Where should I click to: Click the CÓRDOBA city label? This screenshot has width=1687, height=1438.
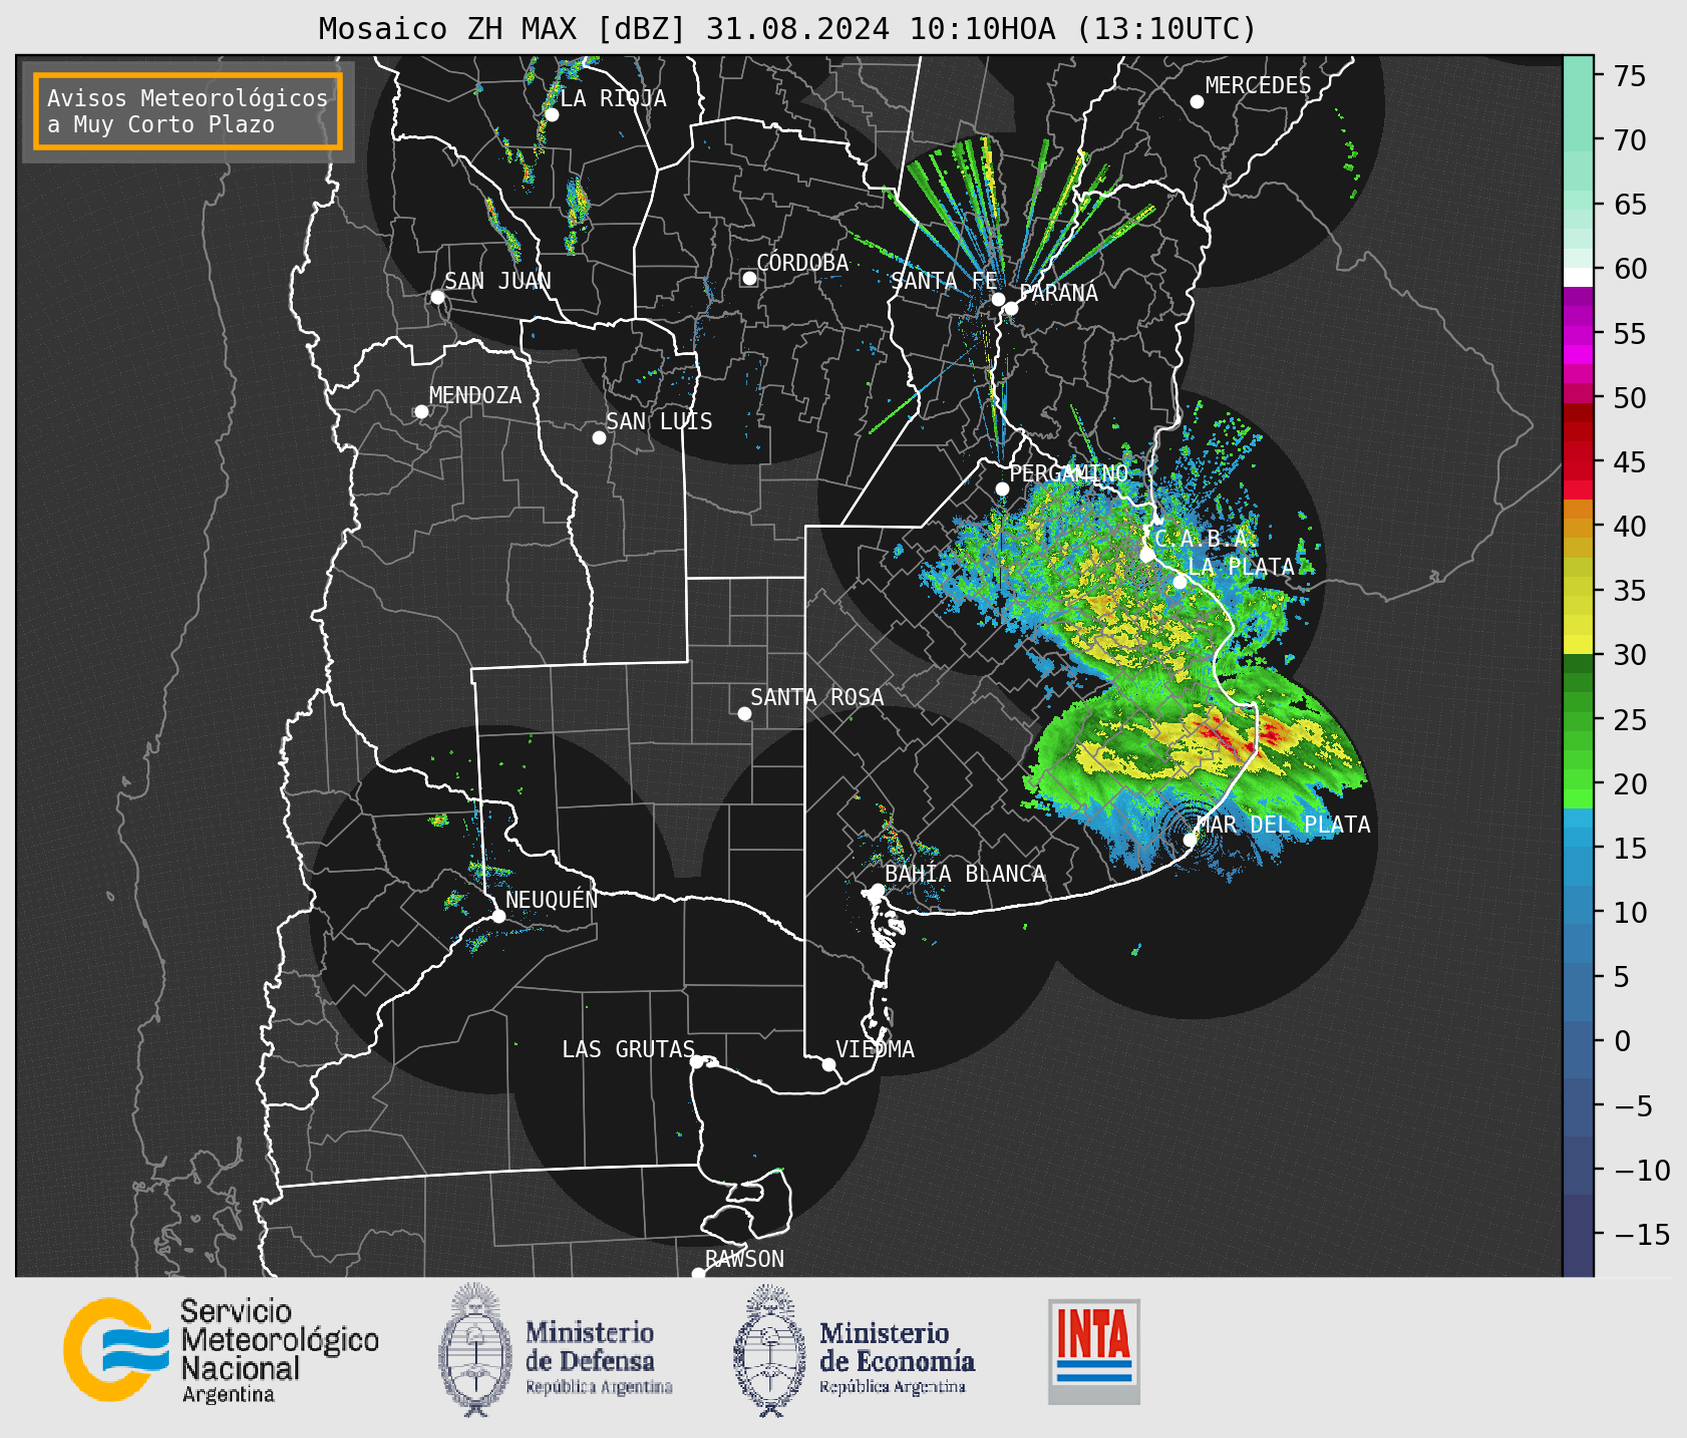pyautogui.click(x=803, y=262)
